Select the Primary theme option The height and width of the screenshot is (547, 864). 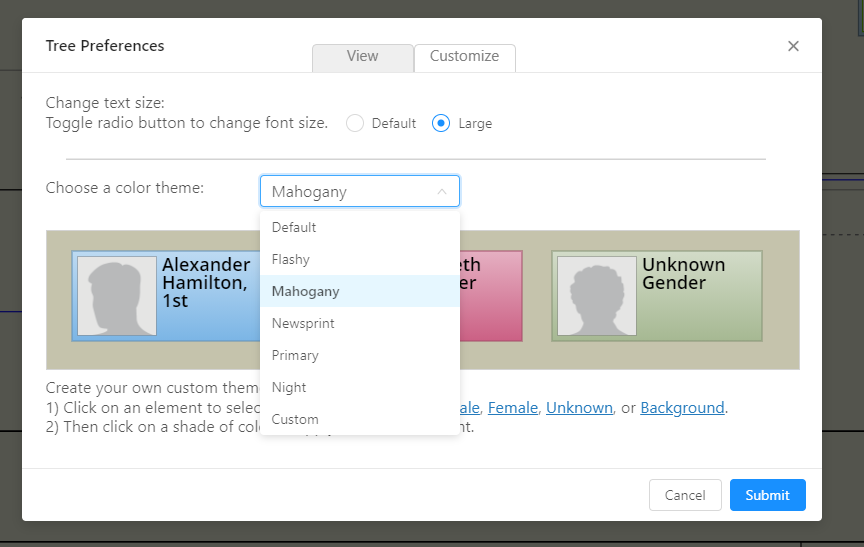pos(295,355)
